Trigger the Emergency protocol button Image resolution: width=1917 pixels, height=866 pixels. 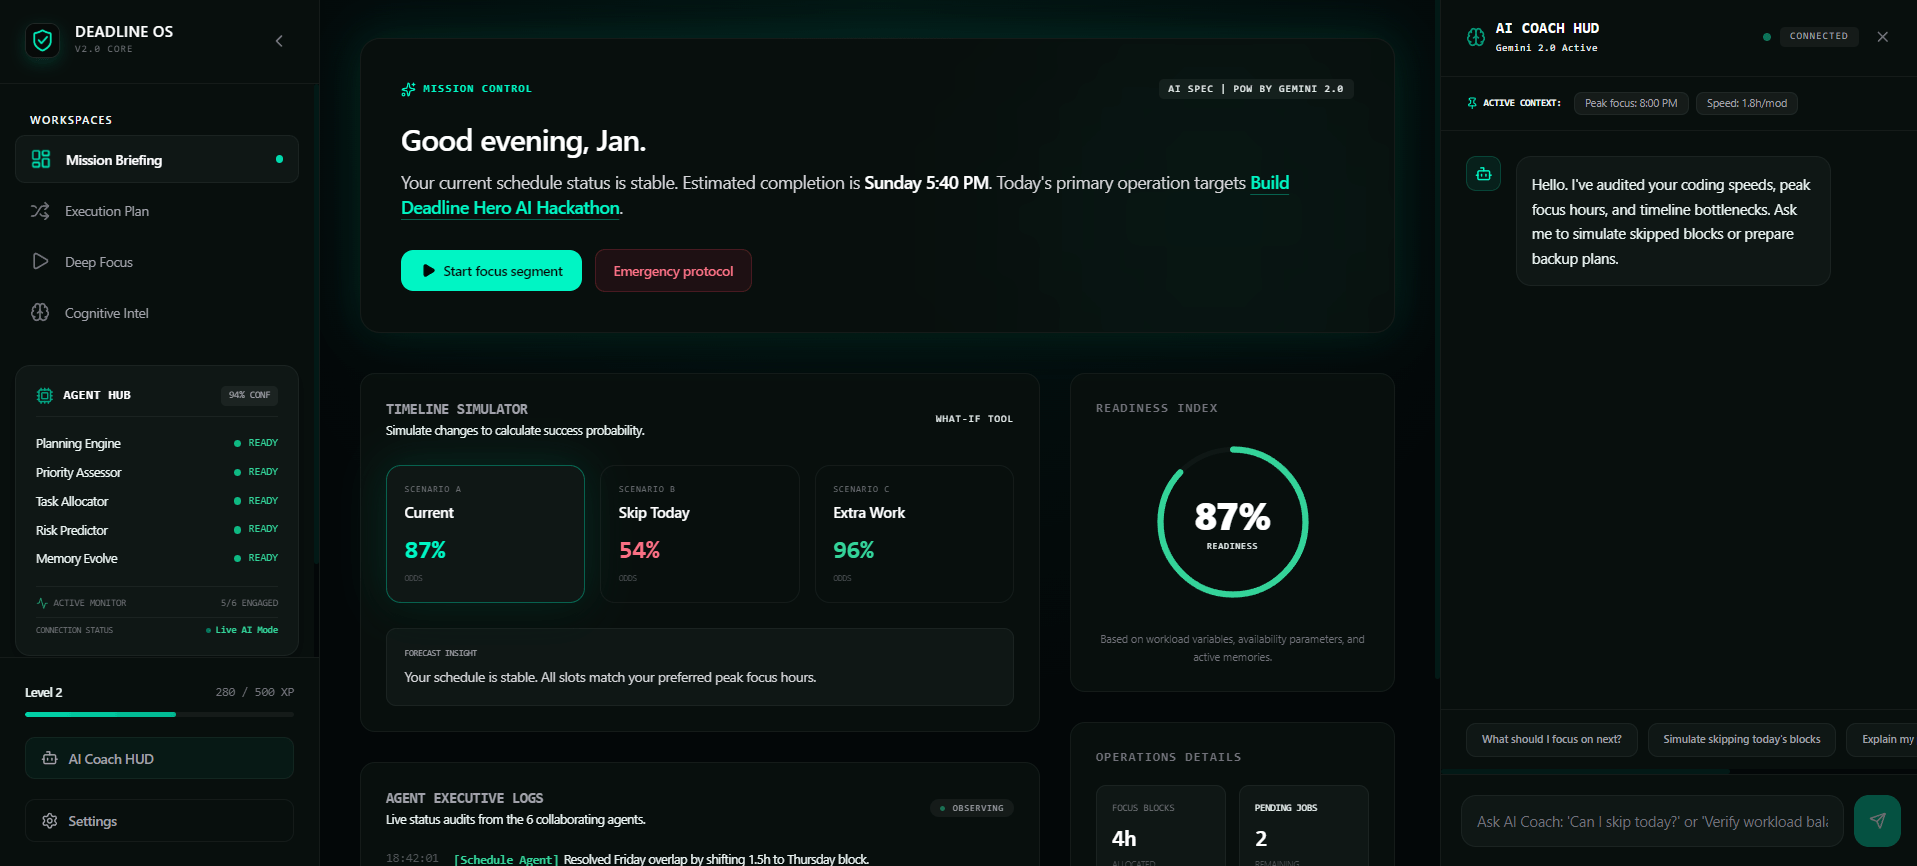(673, 271)
